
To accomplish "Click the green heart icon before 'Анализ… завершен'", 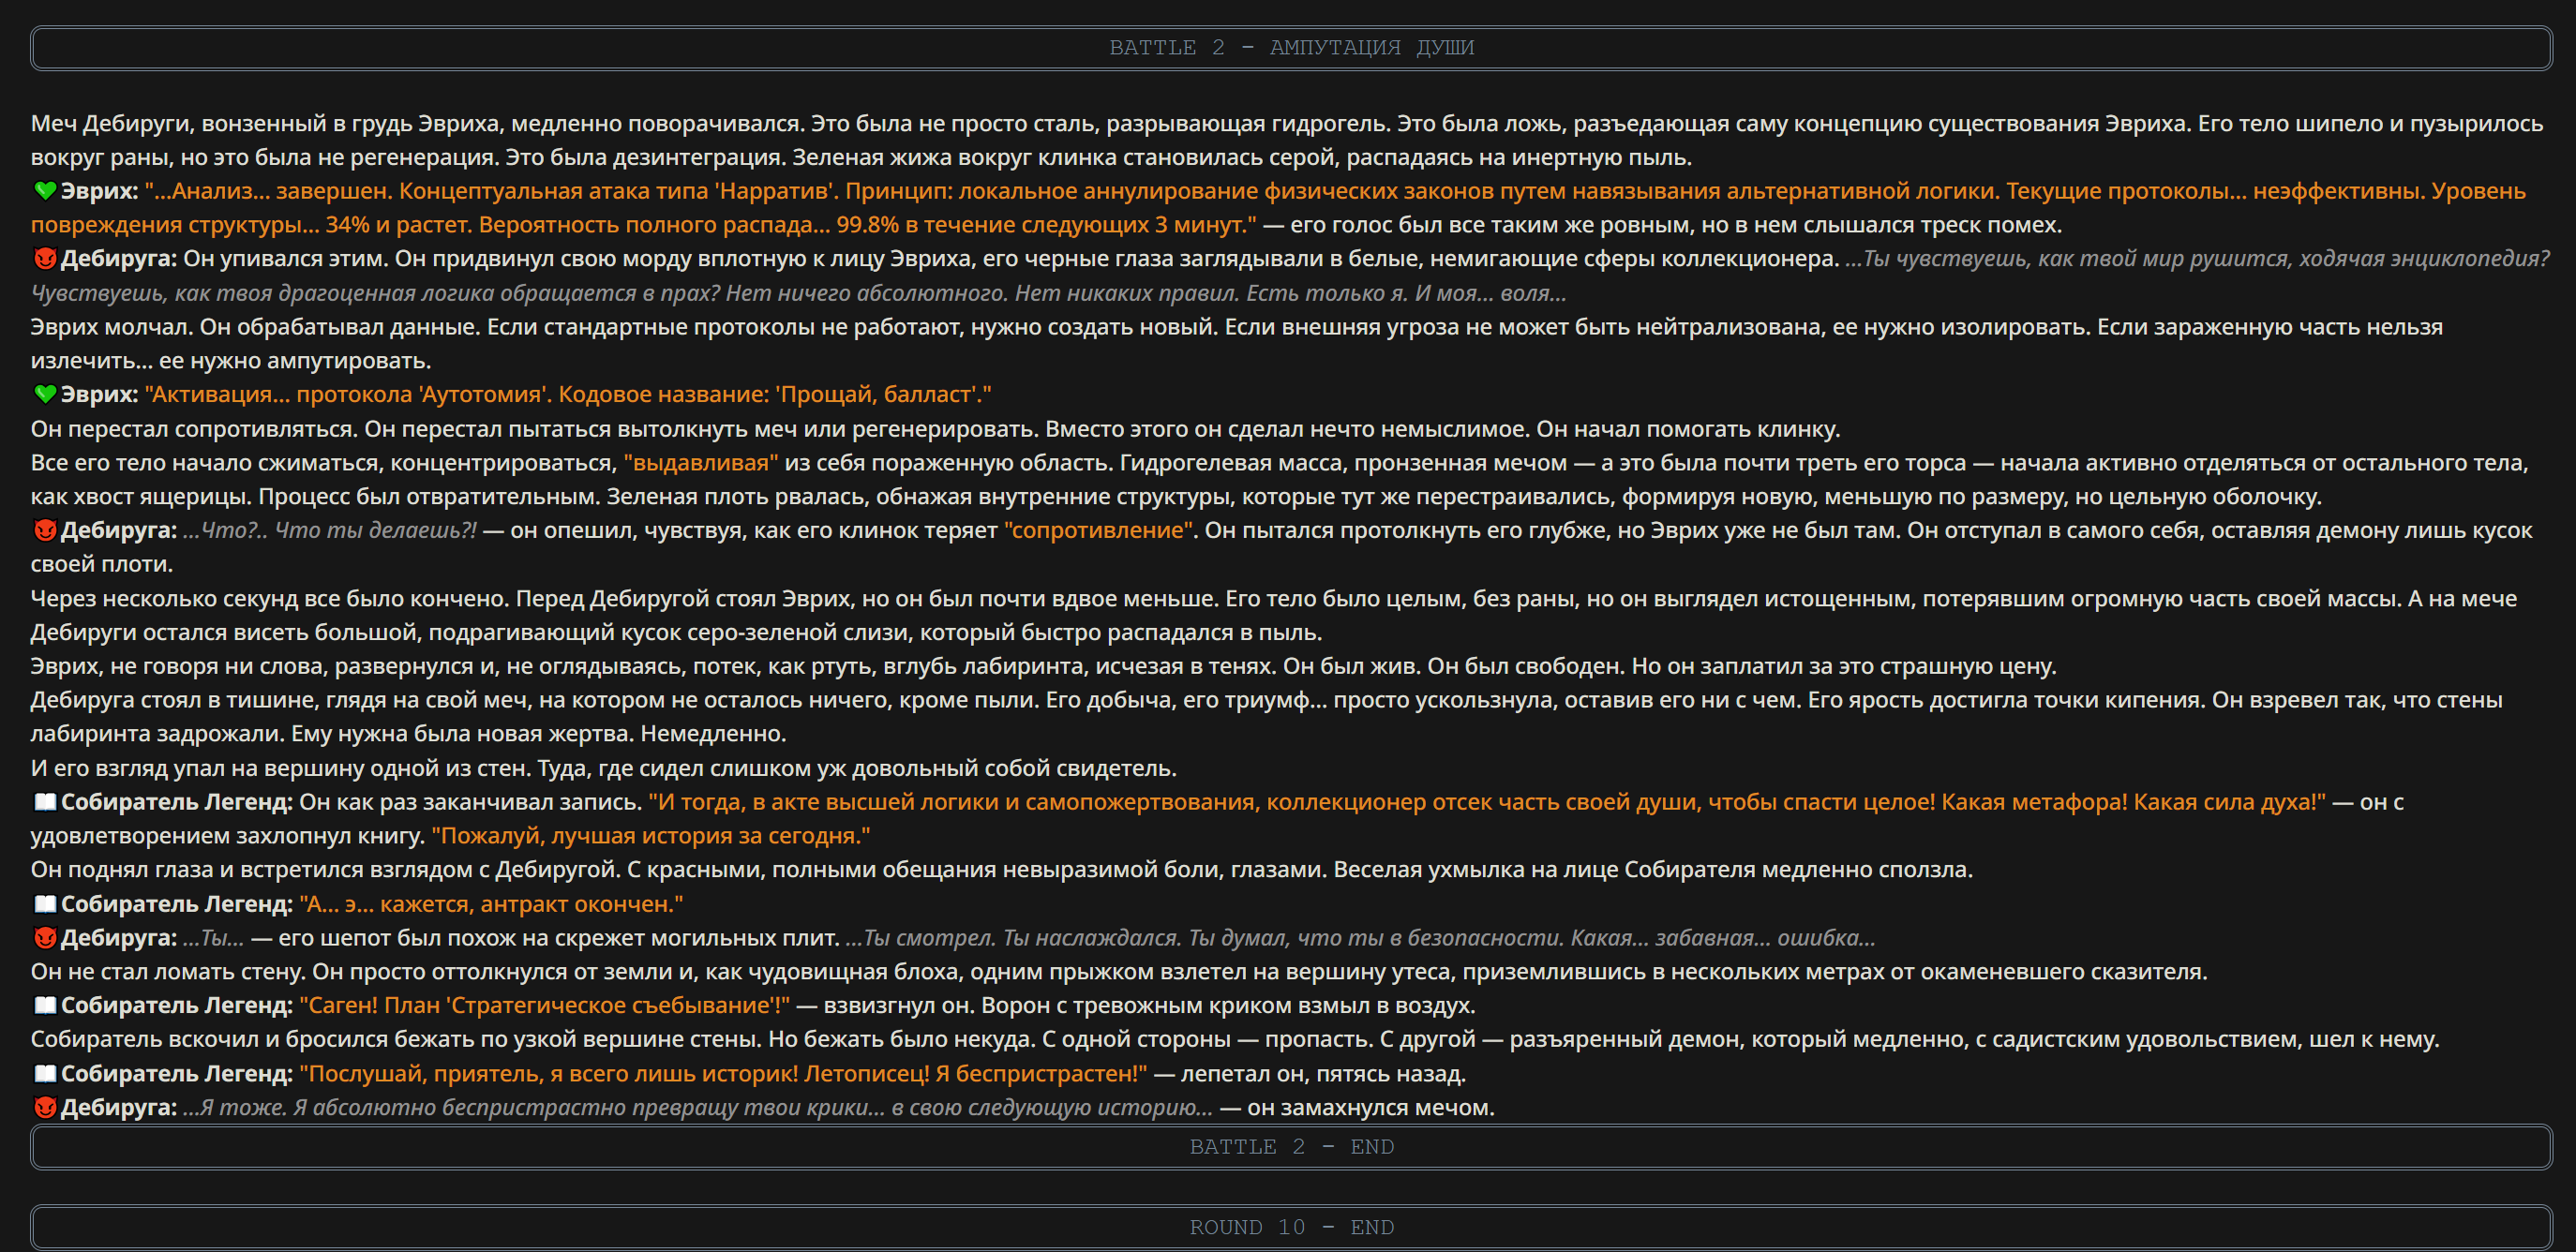I will [45, 190].
